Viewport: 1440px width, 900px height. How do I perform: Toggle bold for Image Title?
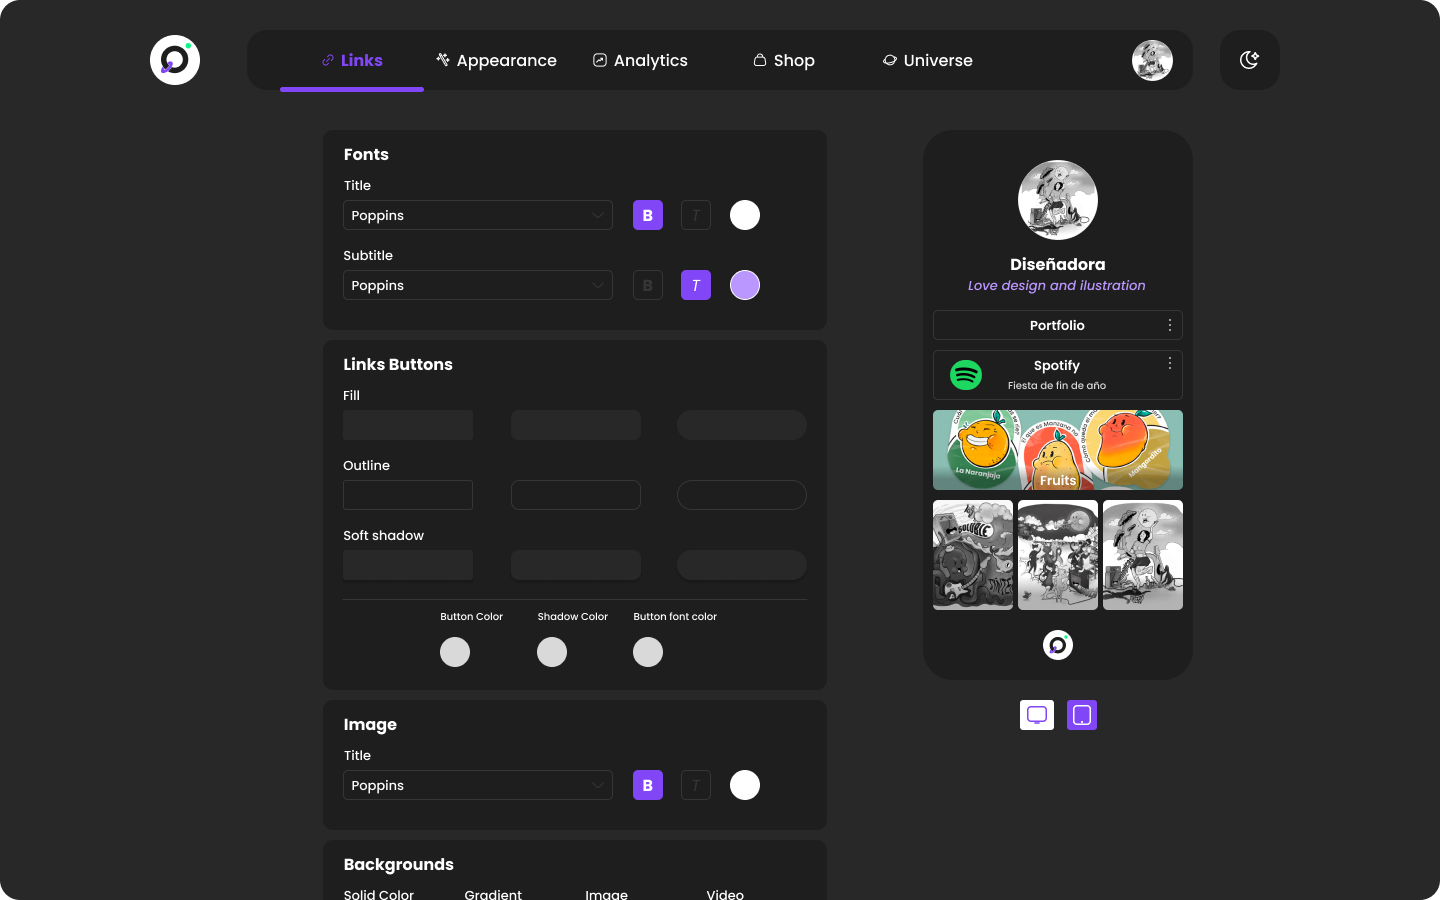click(648, 785)
